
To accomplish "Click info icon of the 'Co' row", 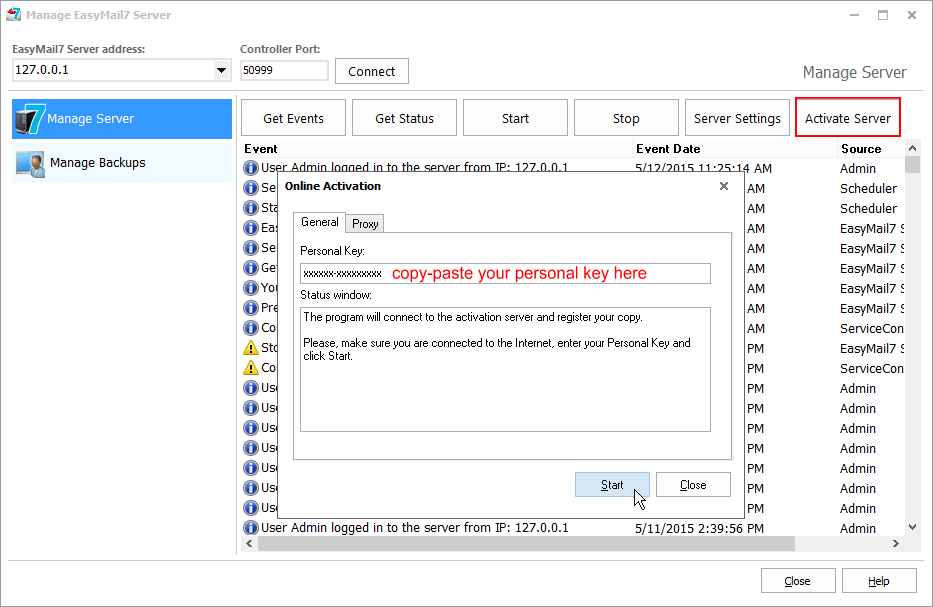I will 251,328.
